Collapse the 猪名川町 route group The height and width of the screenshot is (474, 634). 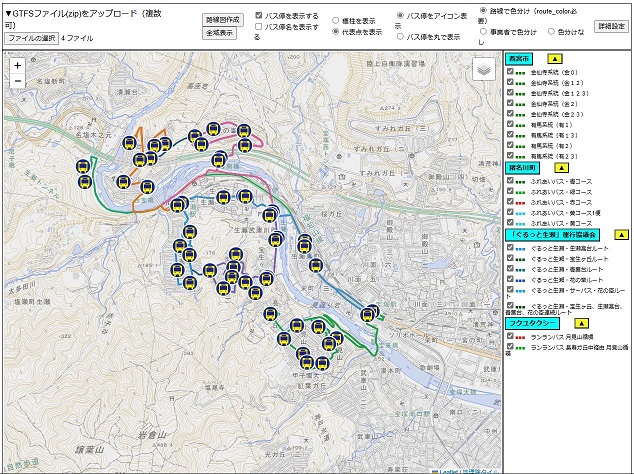[561, 168]
